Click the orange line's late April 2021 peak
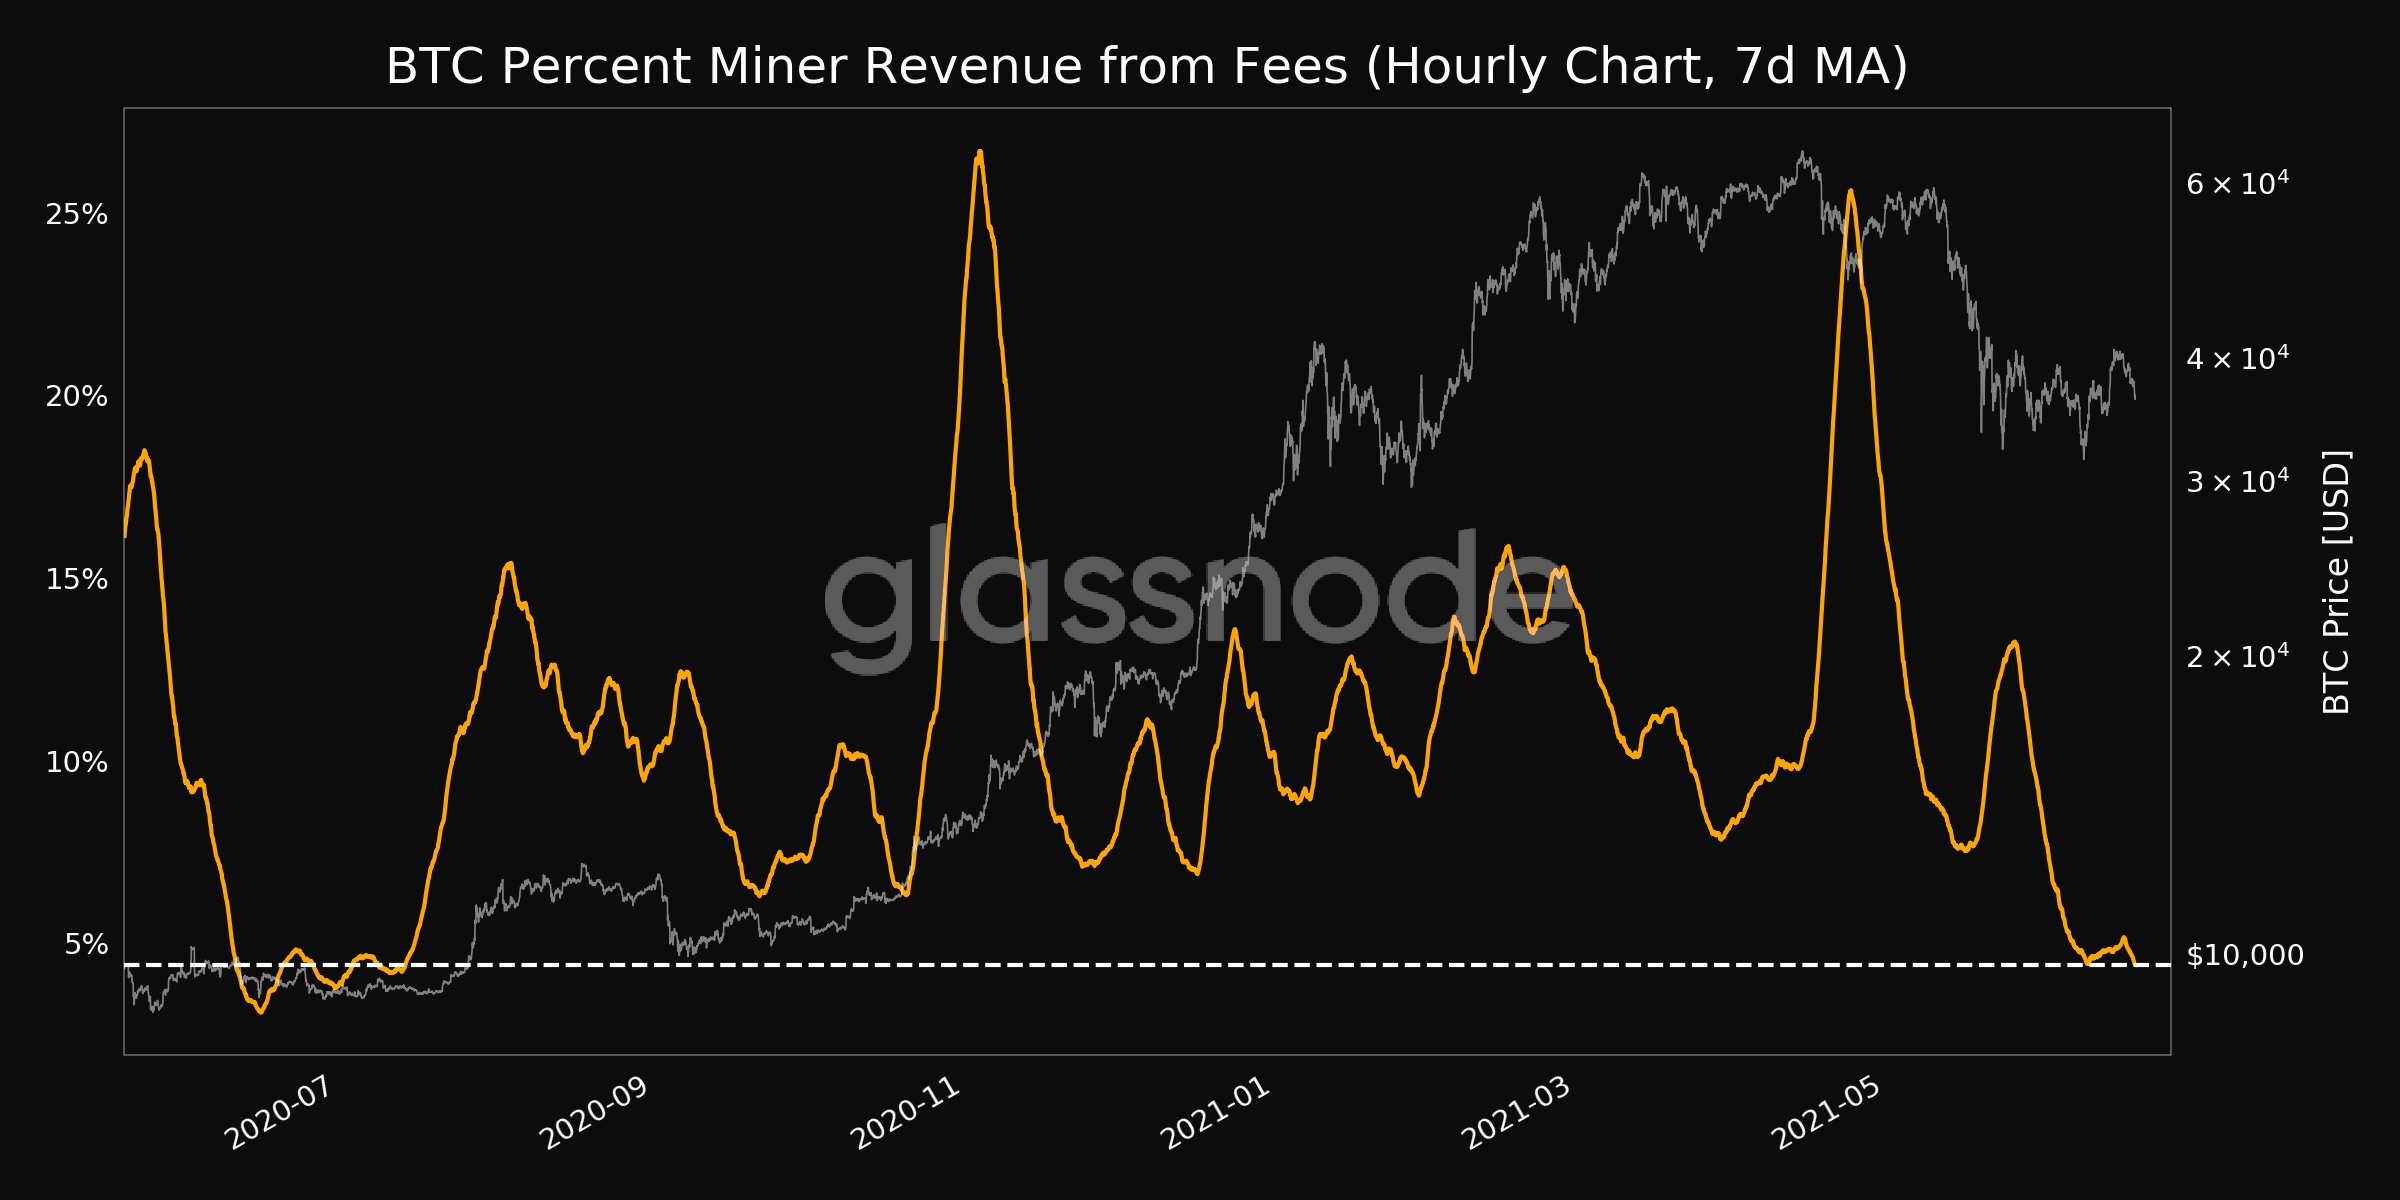Image resolution: width=2400 pixels, height=1200 pixels. (1851, 190)
